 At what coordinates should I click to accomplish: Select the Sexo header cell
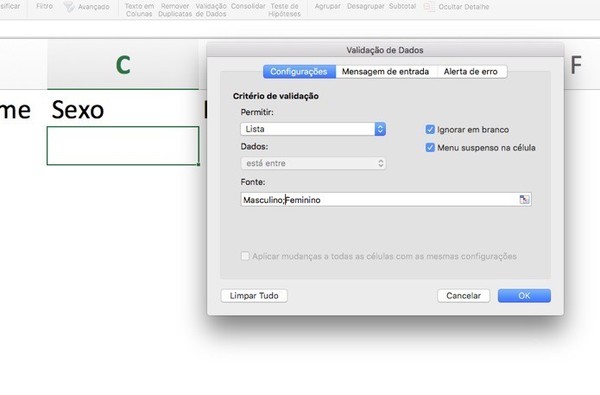[123, 109]
